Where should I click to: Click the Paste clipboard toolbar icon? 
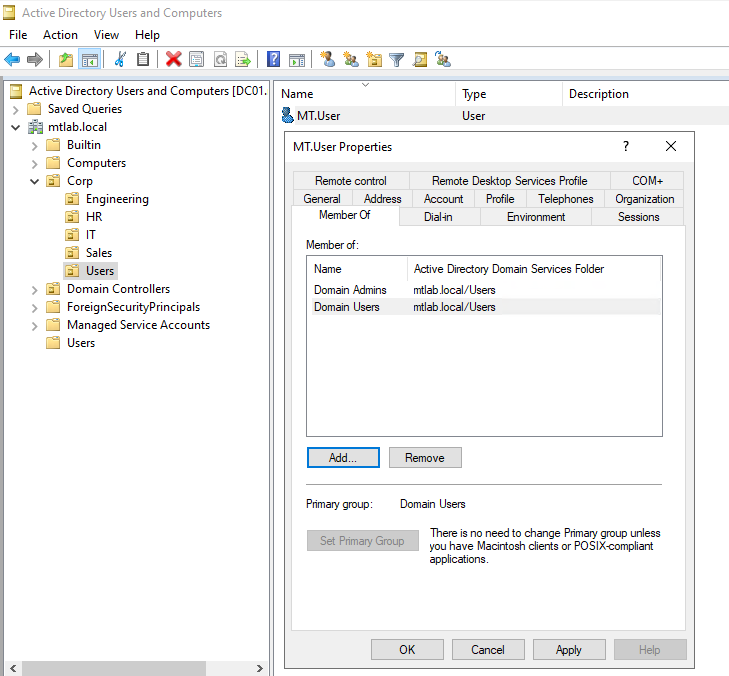(x=143, y=60)
